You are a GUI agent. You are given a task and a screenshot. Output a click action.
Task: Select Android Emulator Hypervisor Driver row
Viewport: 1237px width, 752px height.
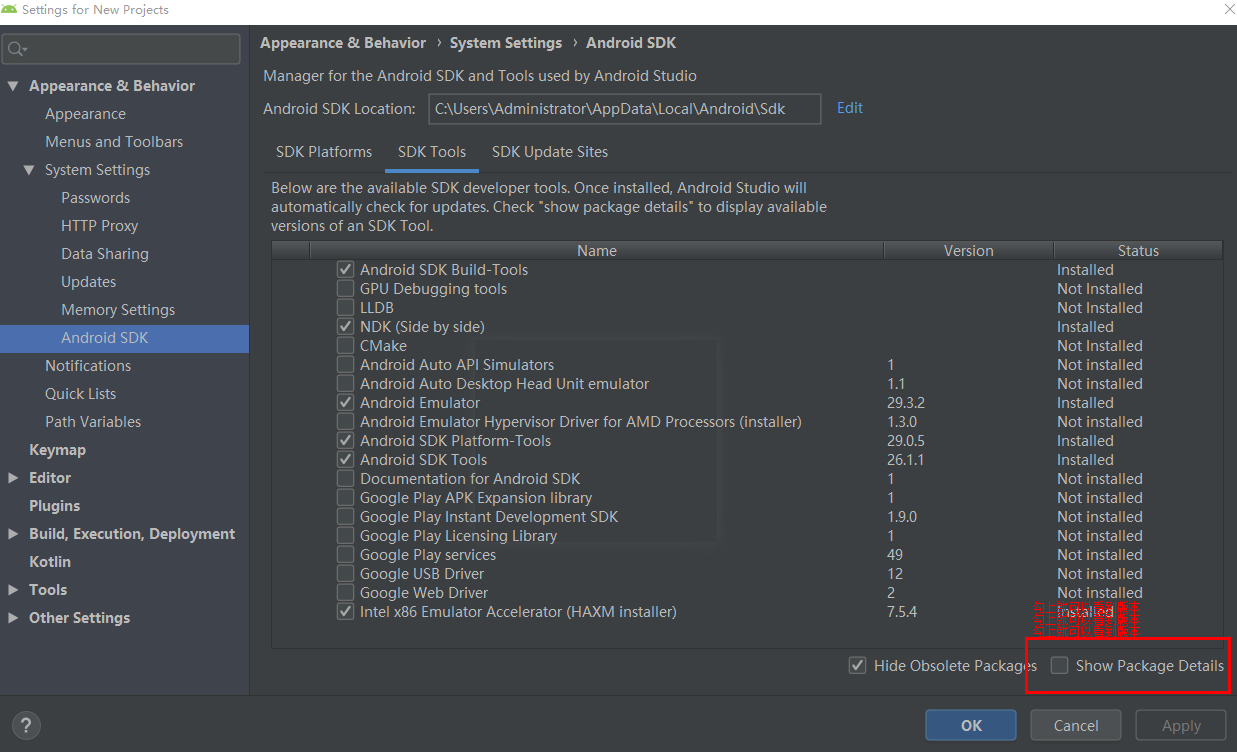pyautogui.click(x=746, y=422)
